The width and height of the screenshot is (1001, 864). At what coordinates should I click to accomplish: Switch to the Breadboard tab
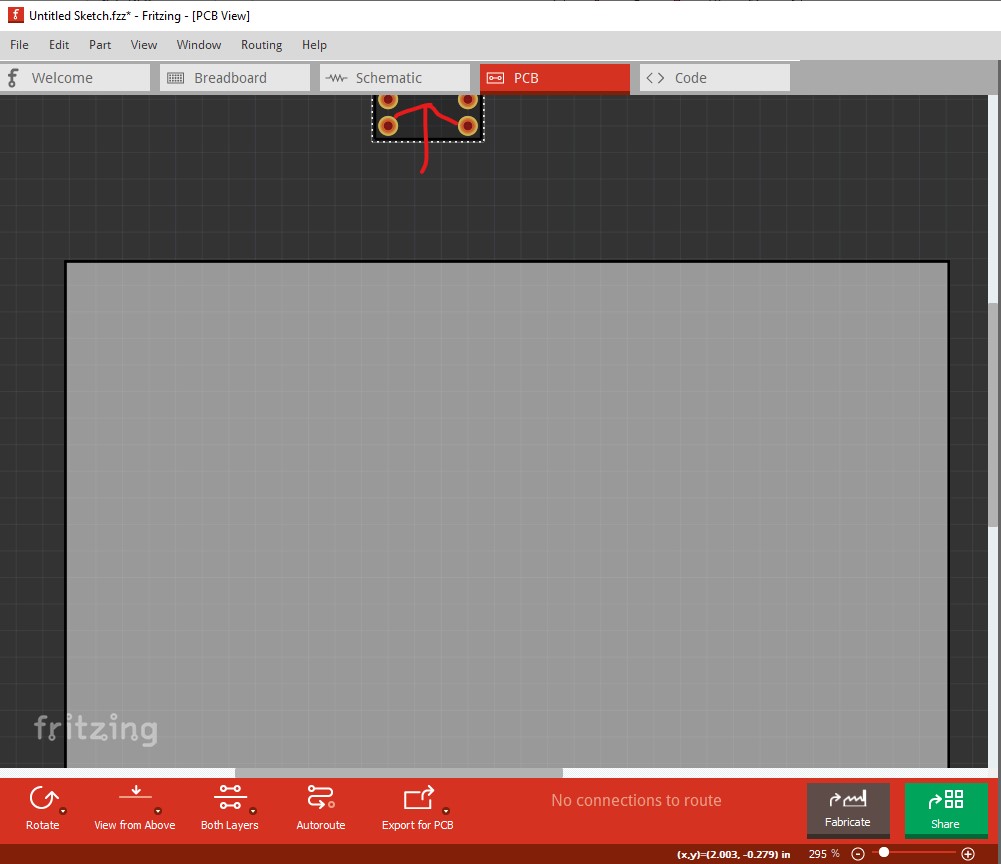(x=234, y=77)
